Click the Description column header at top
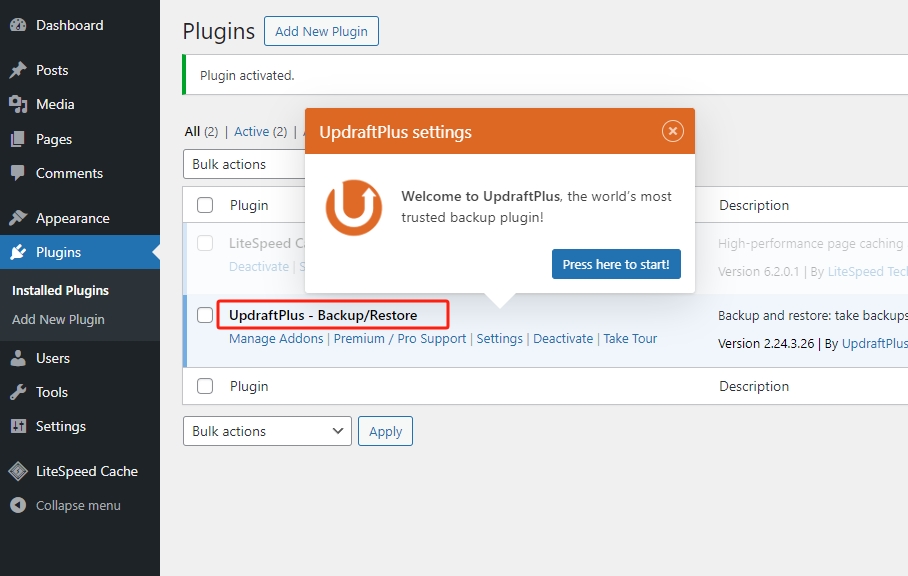908x576 pixels. pyautogui.click(x=754, y=205)
